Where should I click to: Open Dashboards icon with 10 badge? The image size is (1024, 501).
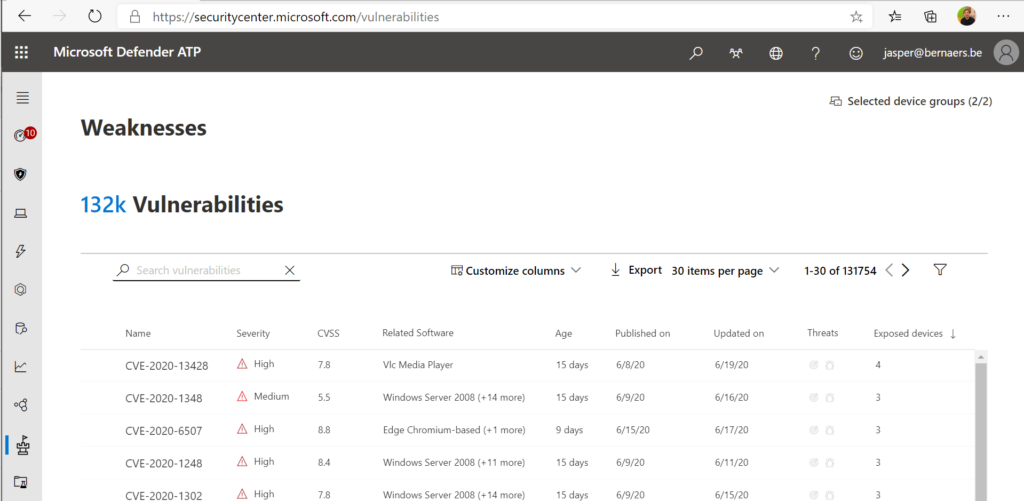click(x=24, y=135)
